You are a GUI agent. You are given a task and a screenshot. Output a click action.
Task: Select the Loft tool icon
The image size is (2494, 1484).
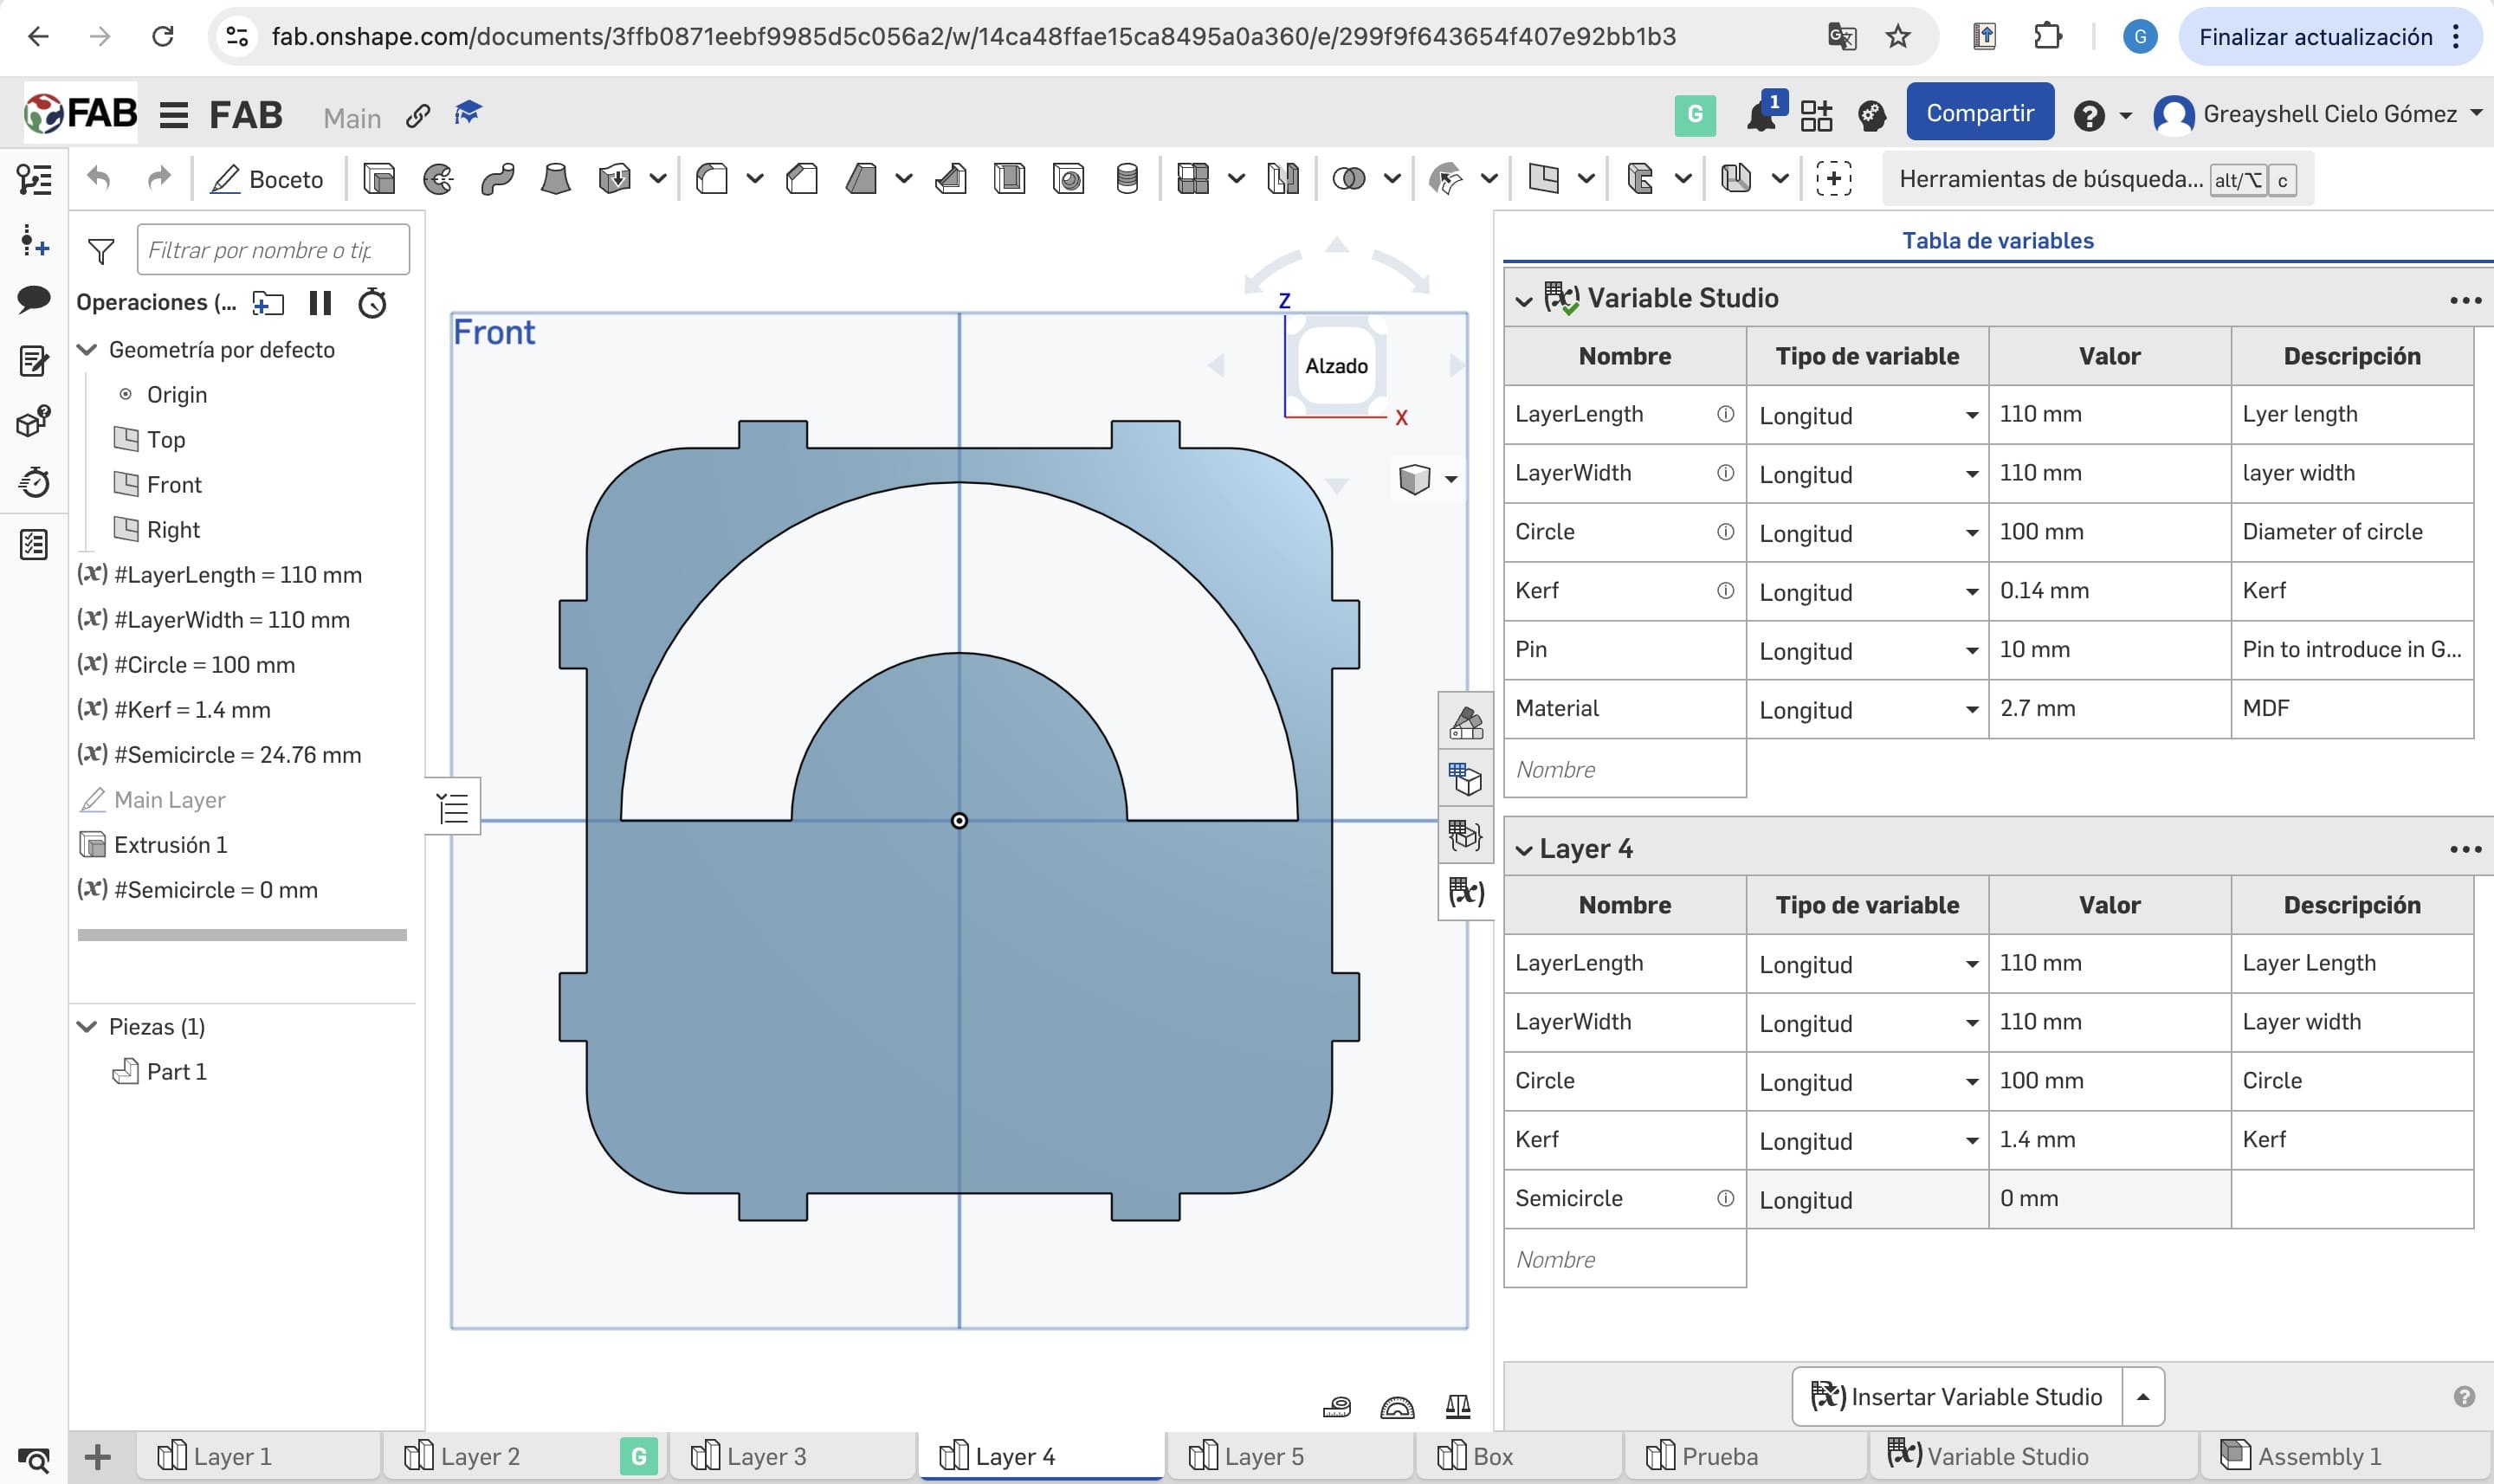[x=555, y=179]
